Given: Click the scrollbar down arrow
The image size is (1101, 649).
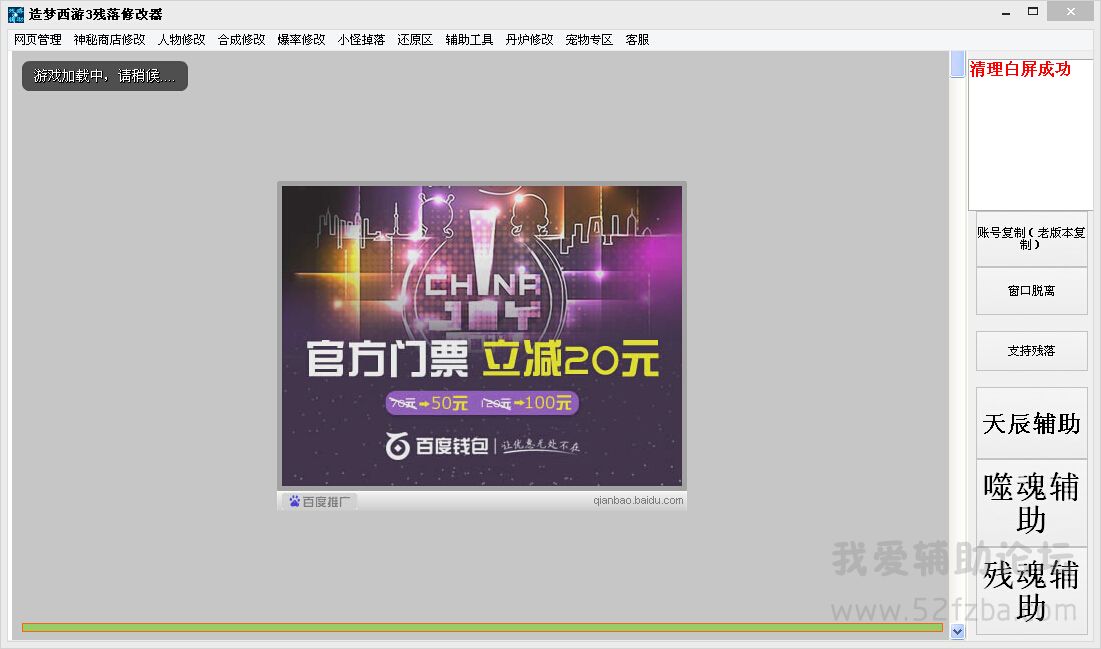Looking at the screenshot, I should point(957,631).
